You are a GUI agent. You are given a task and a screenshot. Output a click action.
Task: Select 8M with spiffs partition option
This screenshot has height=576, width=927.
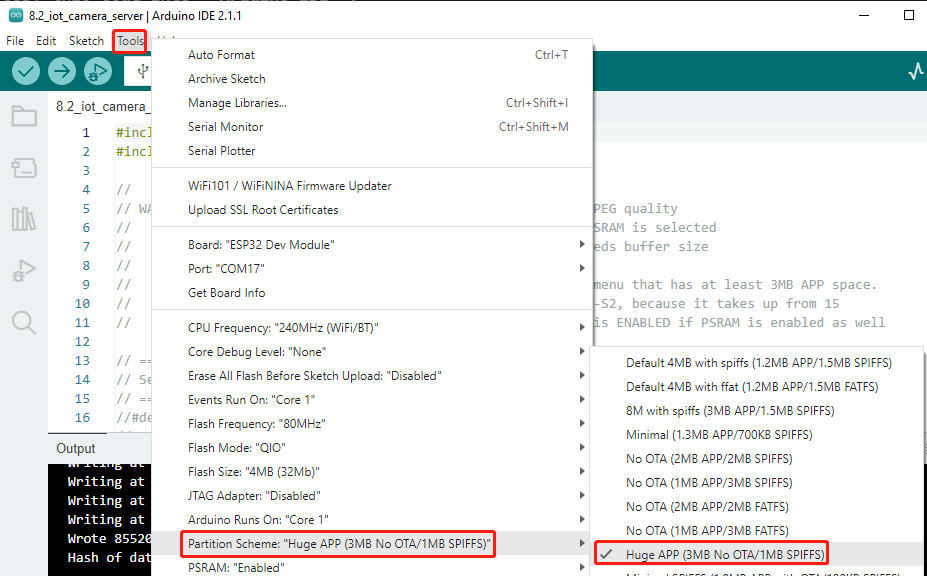point(757,410)
